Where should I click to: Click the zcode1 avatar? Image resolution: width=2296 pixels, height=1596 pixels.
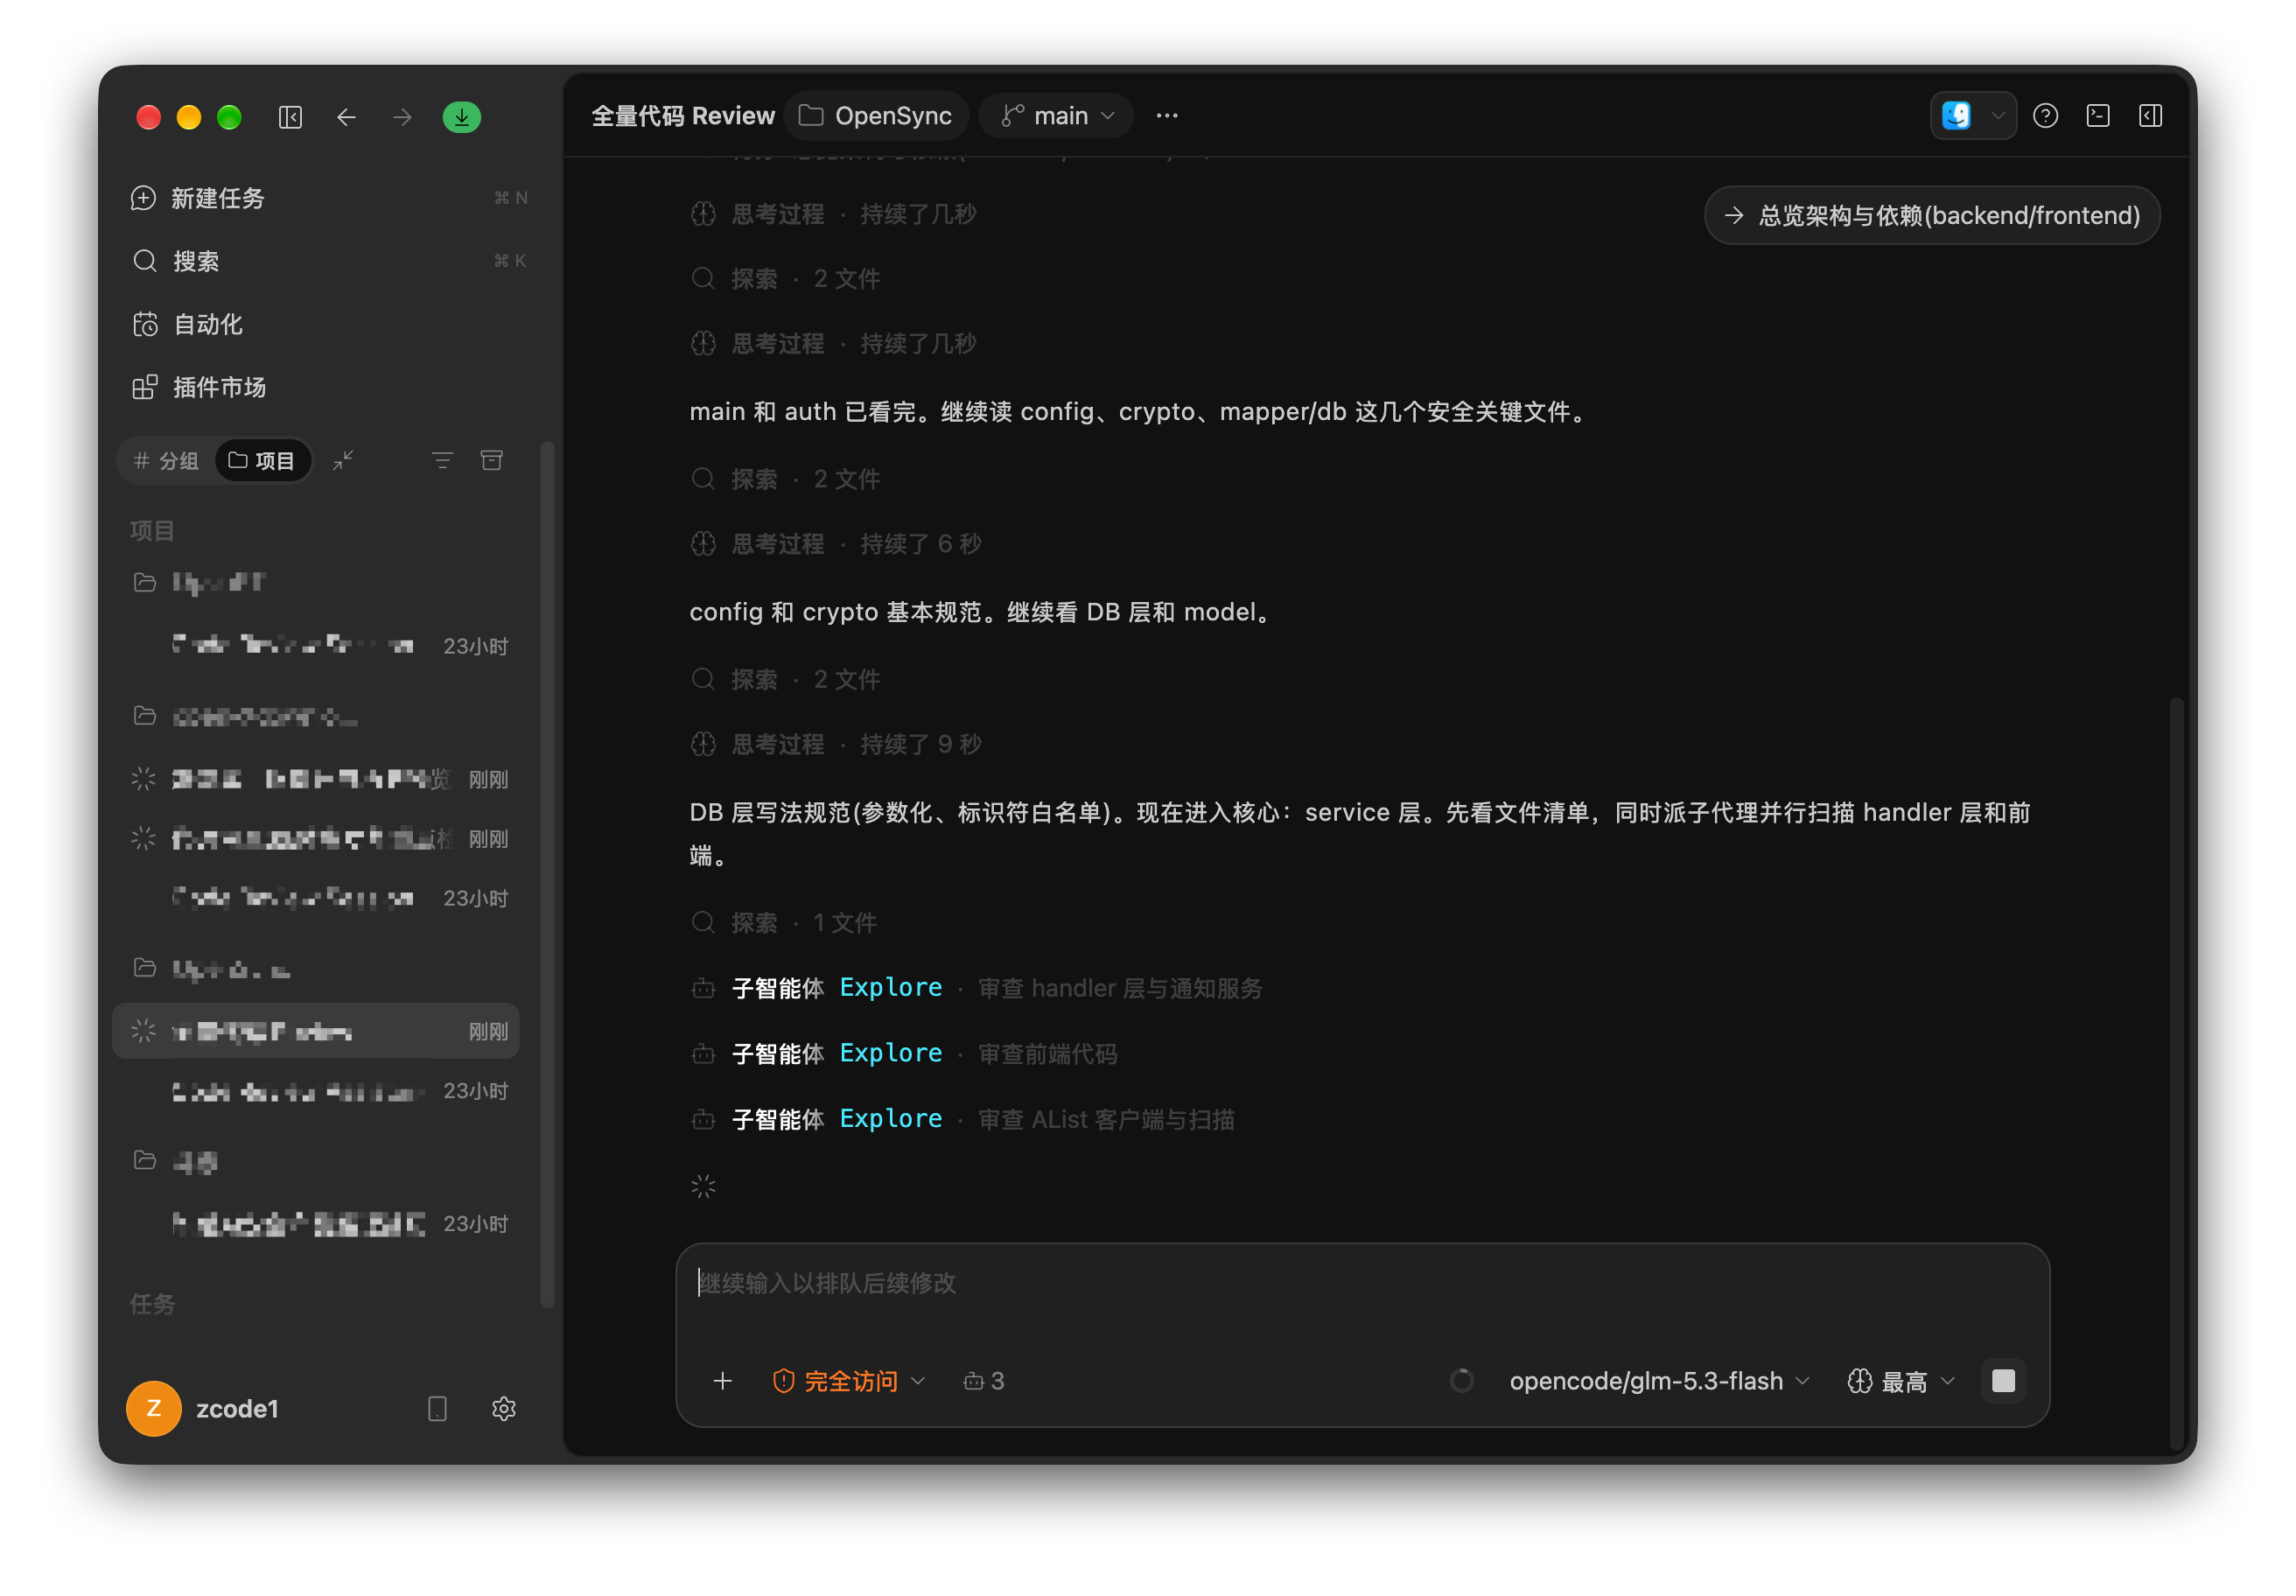coord(153,1408)
